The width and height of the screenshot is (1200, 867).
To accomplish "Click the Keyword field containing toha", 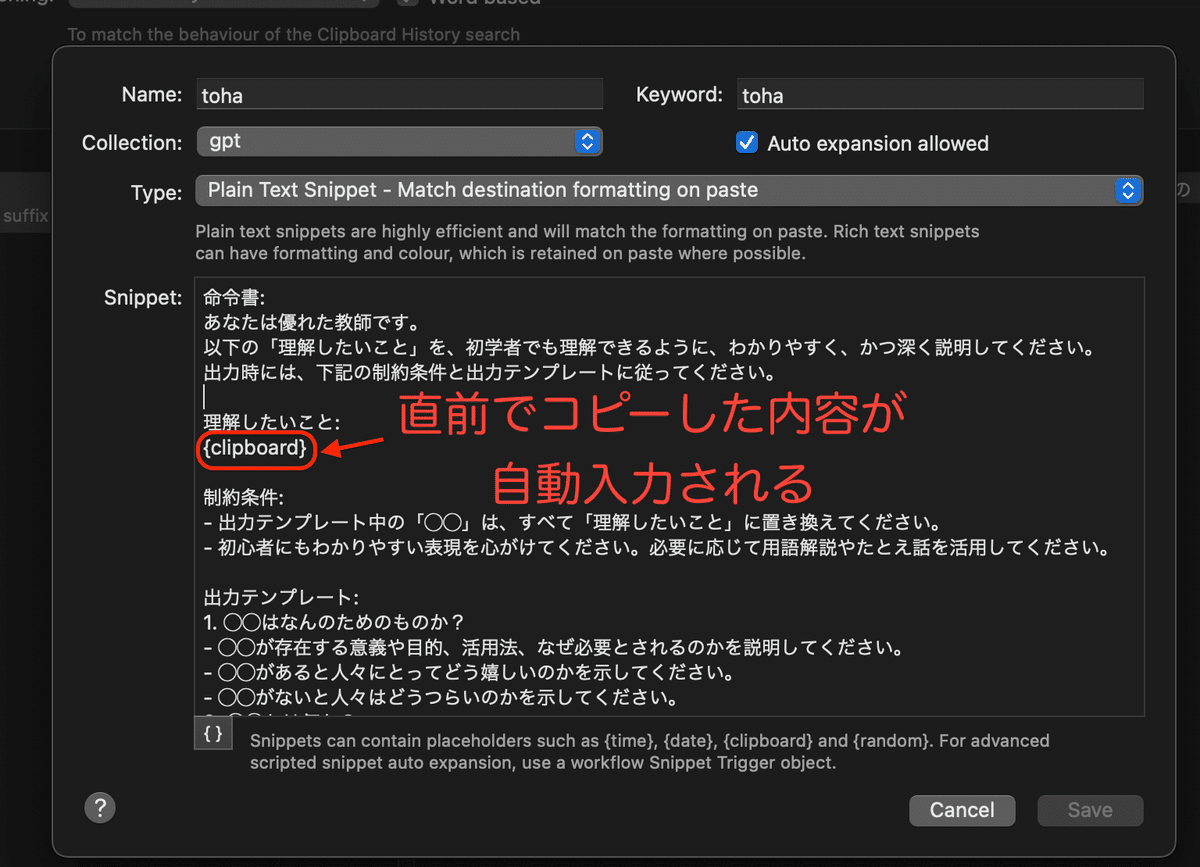I will (940, 94).
